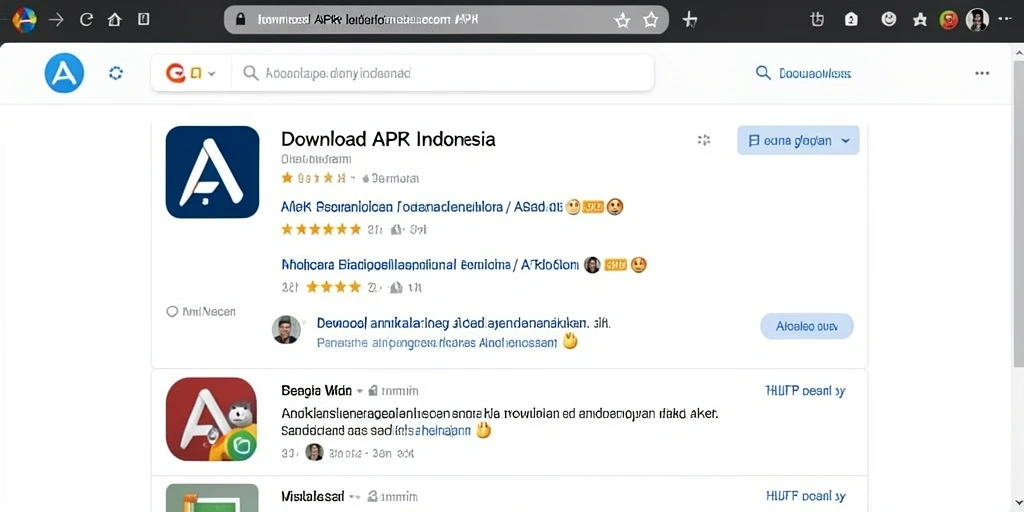Click the five-star rating under AfeK link
Viewport: 1024px width, 512px height.
coord(321,229)
